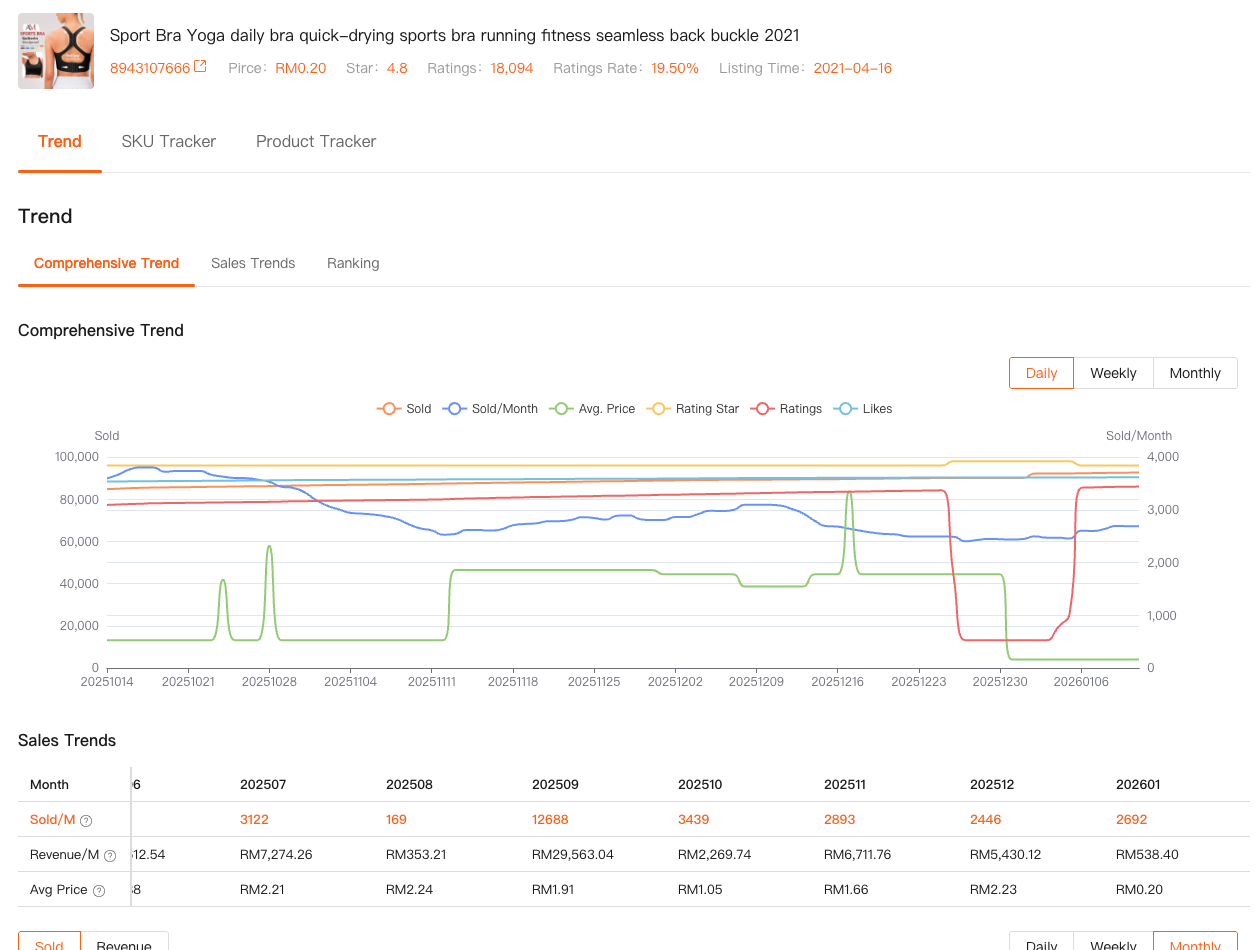Click the Revenue/M help question icon
The image size is (1255, 950).
(x=110, y=856)
